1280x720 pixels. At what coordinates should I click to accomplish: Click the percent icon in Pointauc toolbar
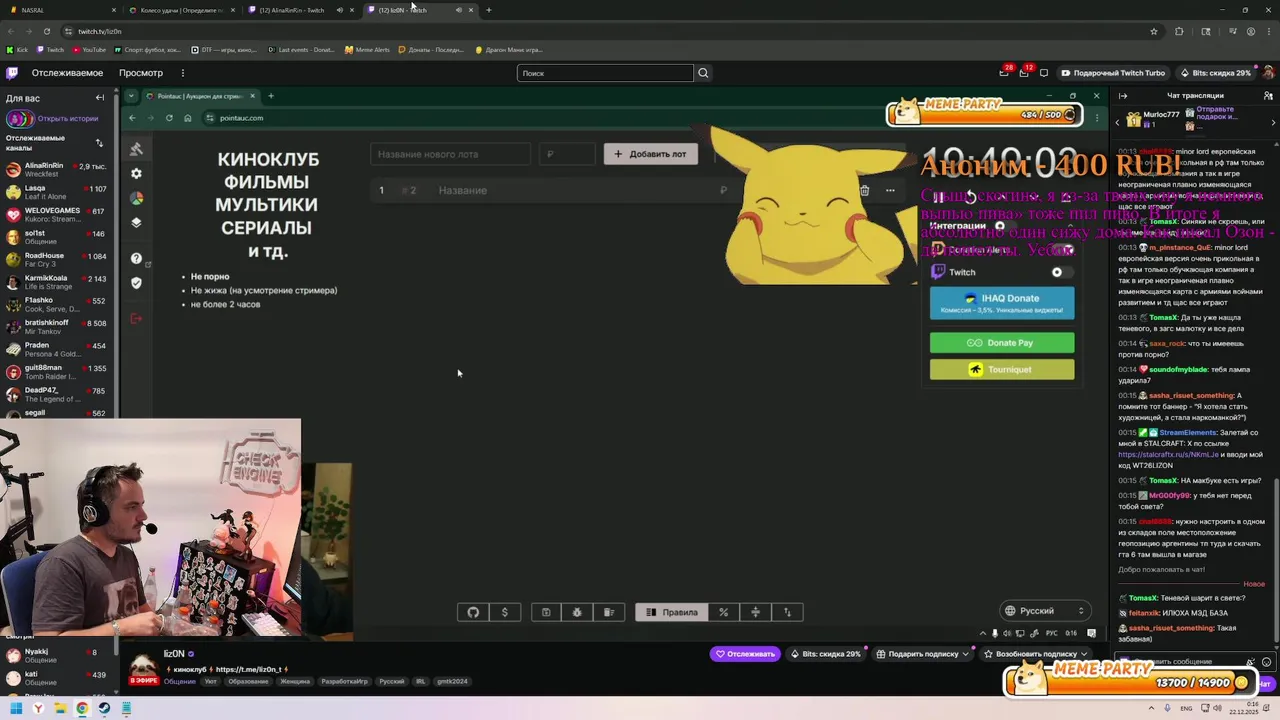[x=723, y=612]
